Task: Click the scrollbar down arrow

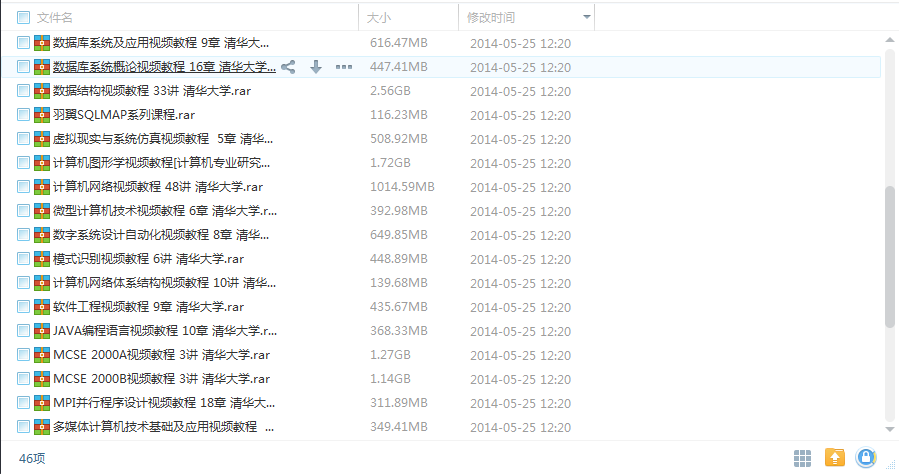Action: [x=890, y=429]
